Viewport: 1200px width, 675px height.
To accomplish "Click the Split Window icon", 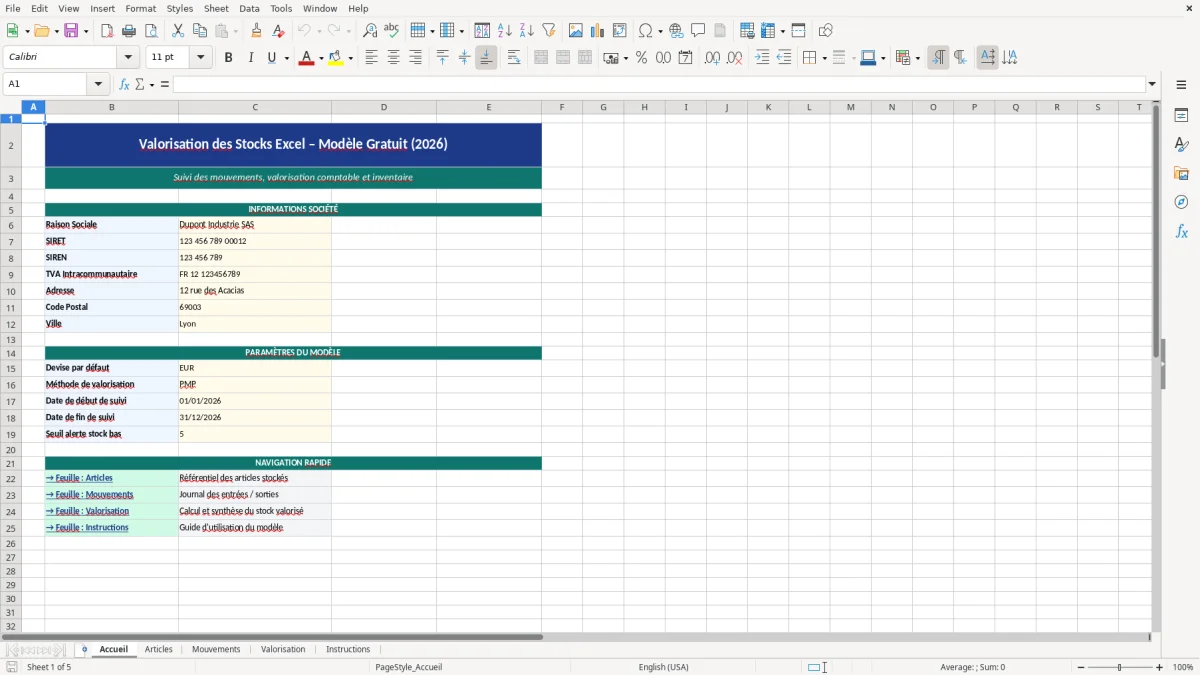I will [x=798, y=31].
